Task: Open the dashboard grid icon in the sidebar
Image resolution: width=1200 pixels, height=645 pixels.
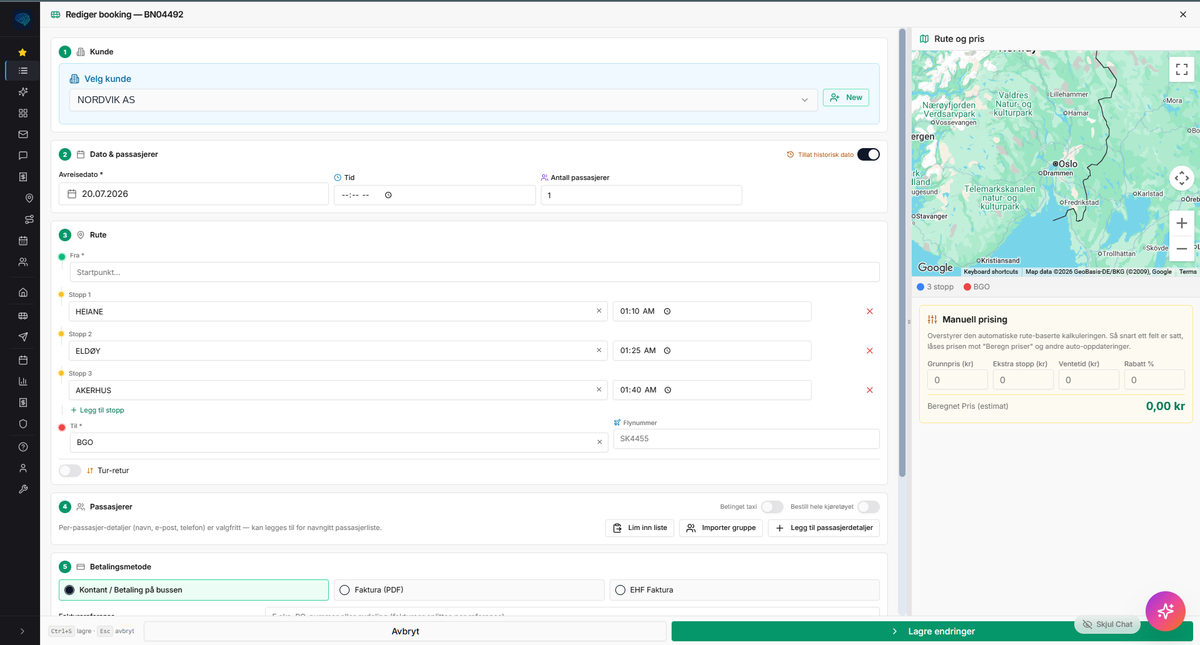Action: click(x=22, y=113)
